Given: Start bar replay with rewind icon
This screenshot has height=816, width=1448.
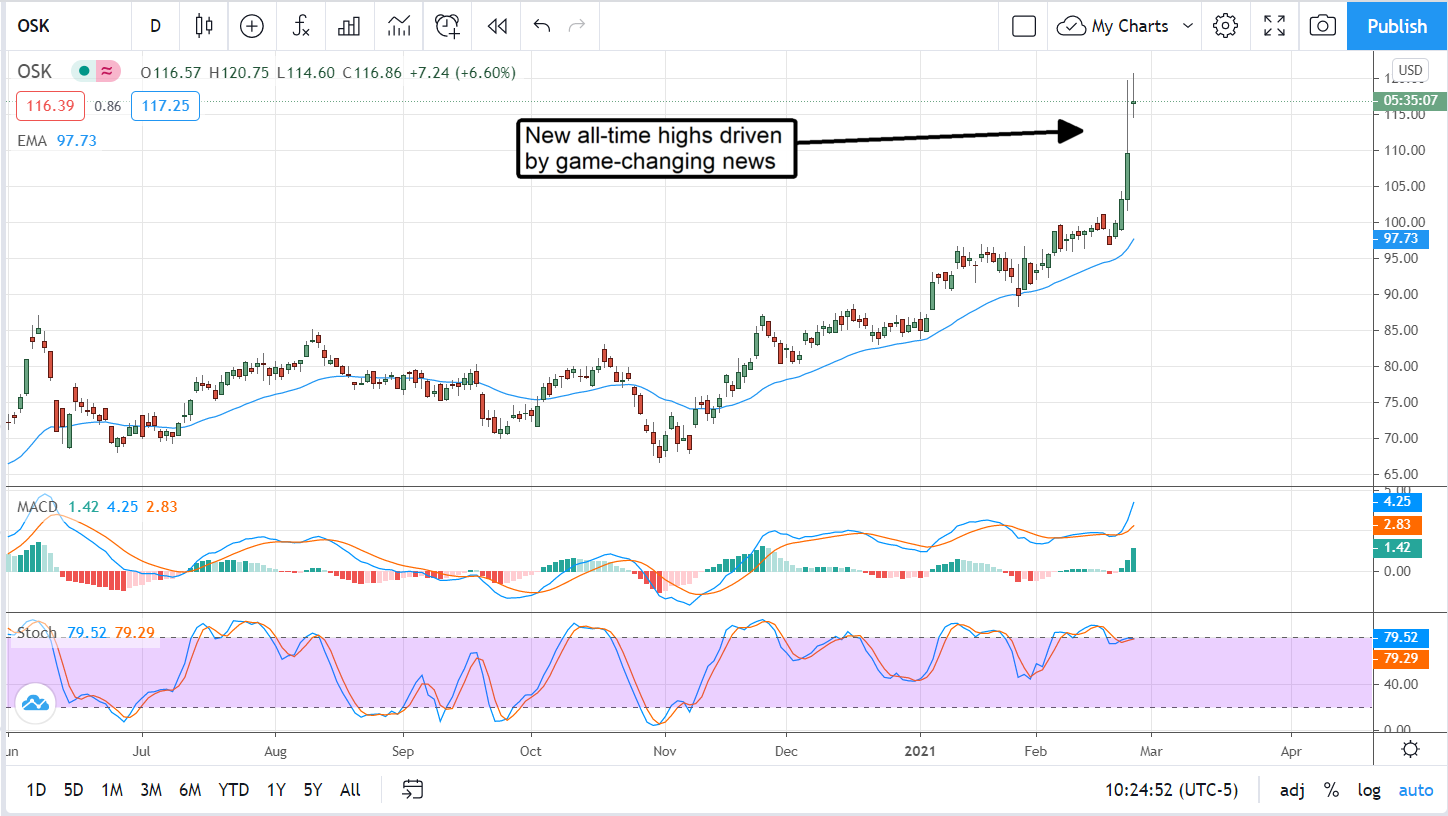Looking at the screenshot, I should pyautogui.click(x=497, y=26).
